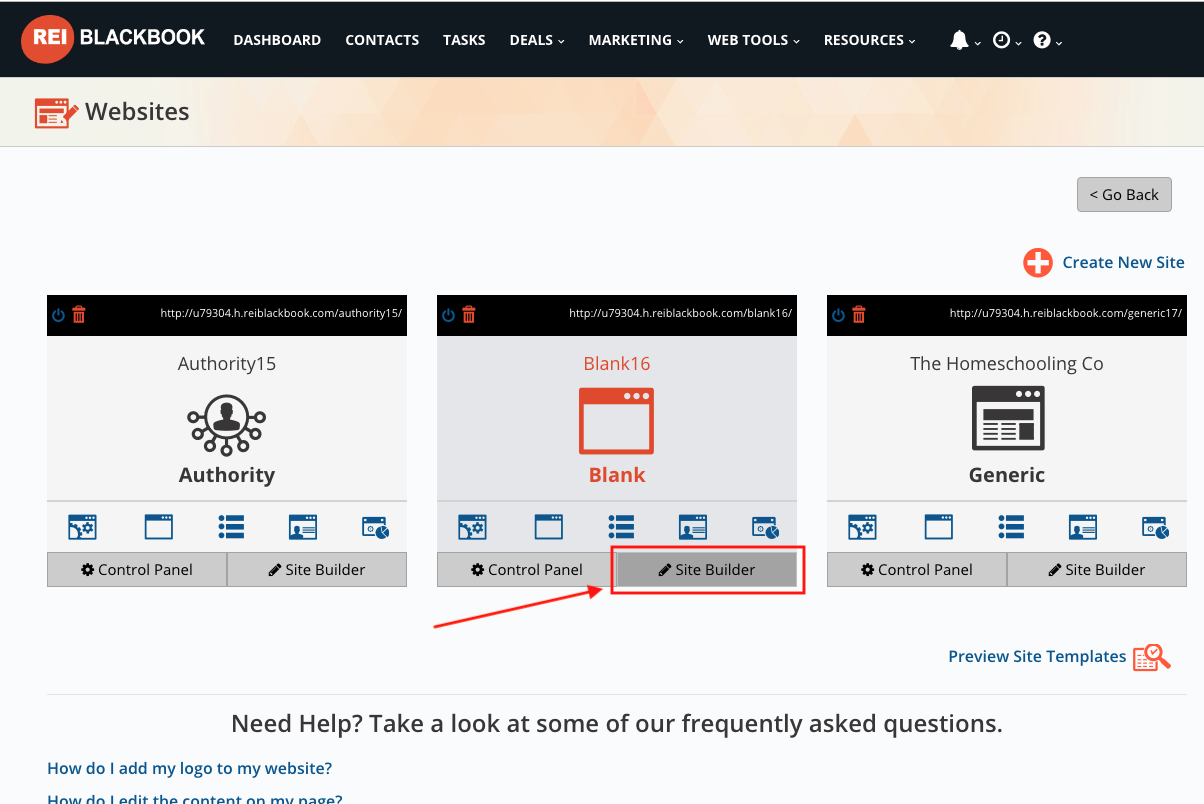Screen dimensions: 1204x804
Task: Open Blank16 profile card icon
Action: (693, 527)
